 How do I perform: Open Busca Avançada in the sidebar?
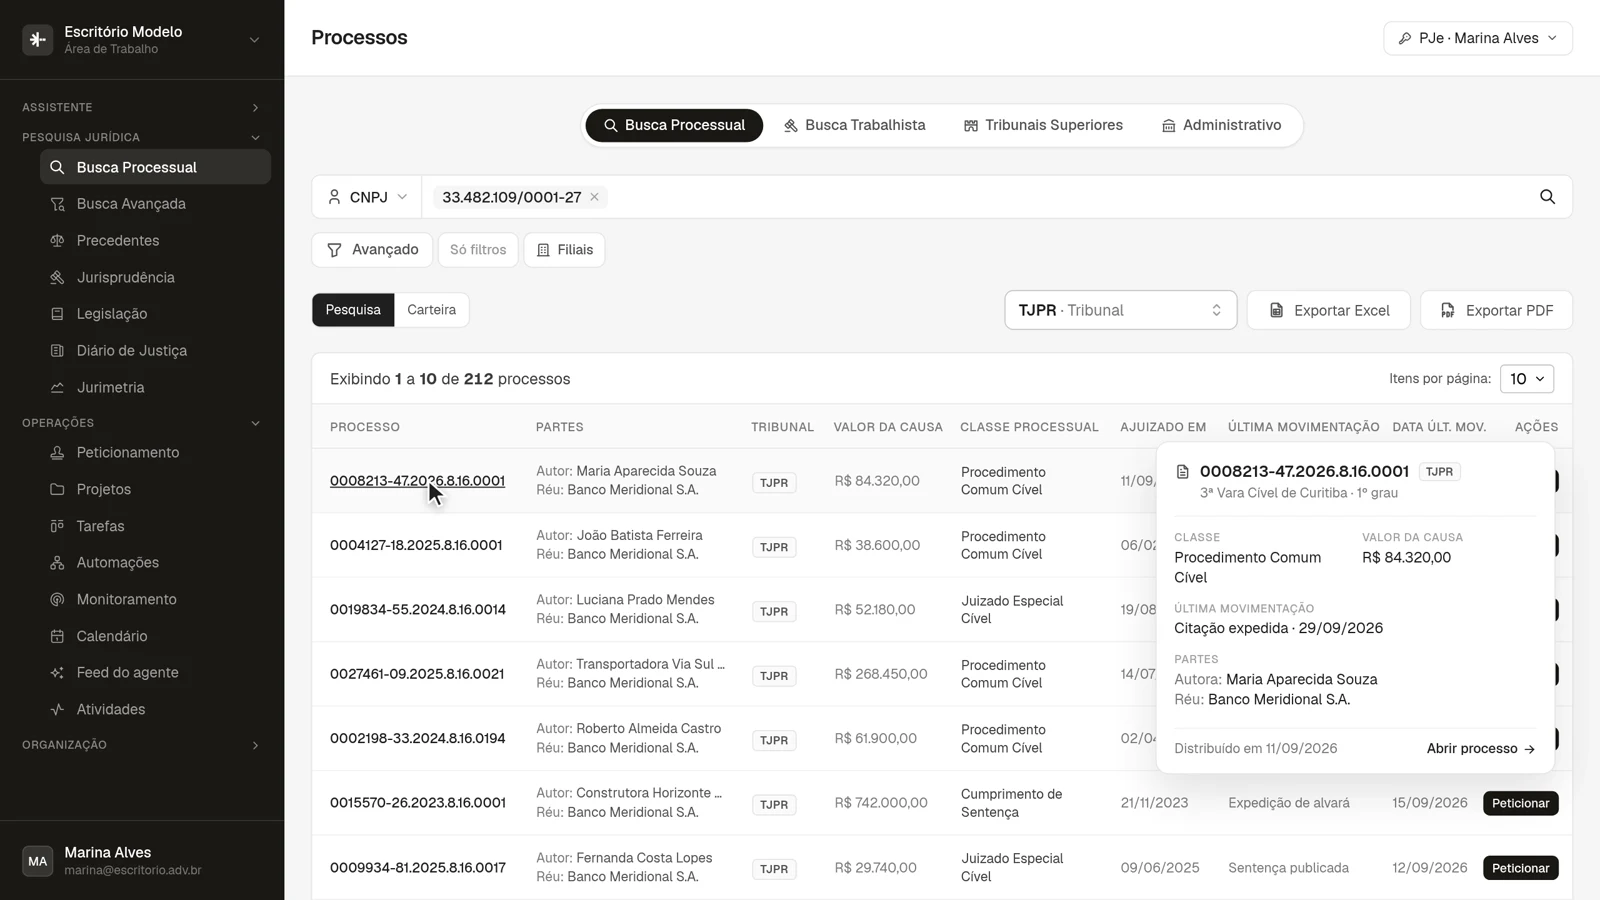[155, 204]
